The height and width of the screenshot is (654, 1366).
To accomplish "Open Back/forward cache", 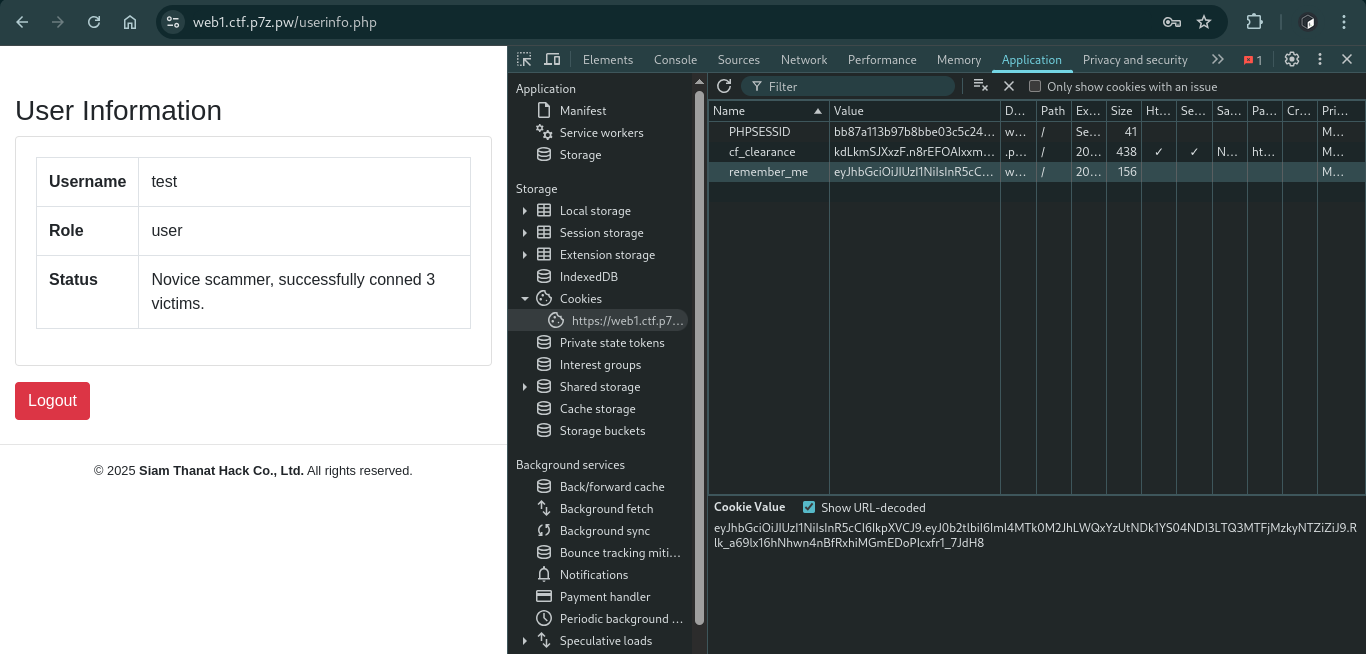I will [x=612, y=487].
